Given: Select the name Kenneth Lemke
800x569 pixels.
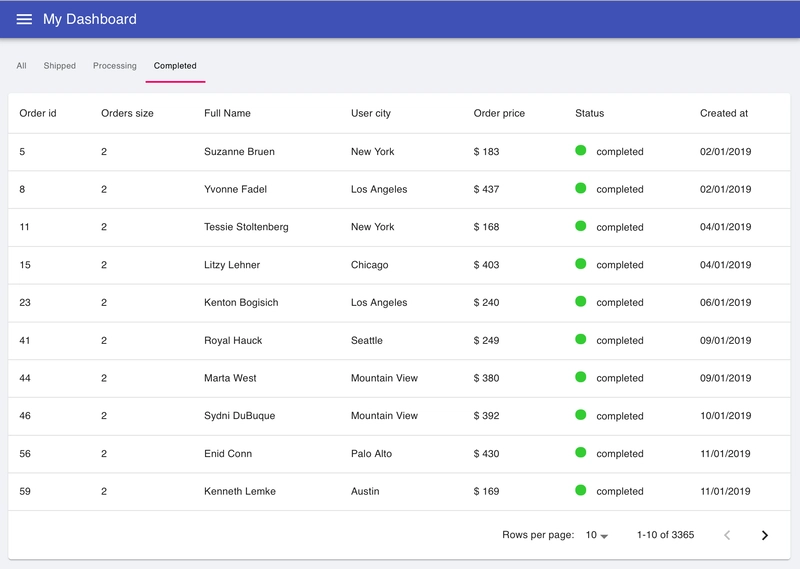Looking at the screenshot, I should pos(240,491).
